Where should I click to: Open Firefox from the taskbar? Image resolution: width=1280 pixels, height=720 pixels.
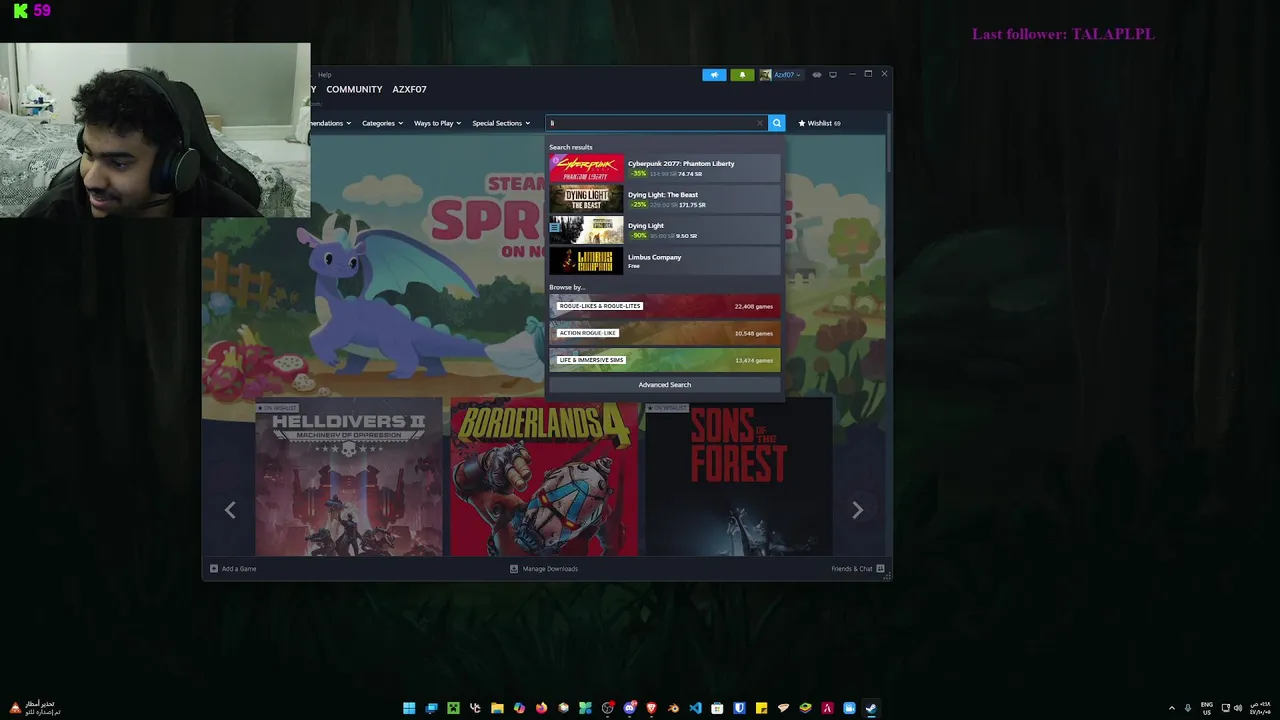541,708
